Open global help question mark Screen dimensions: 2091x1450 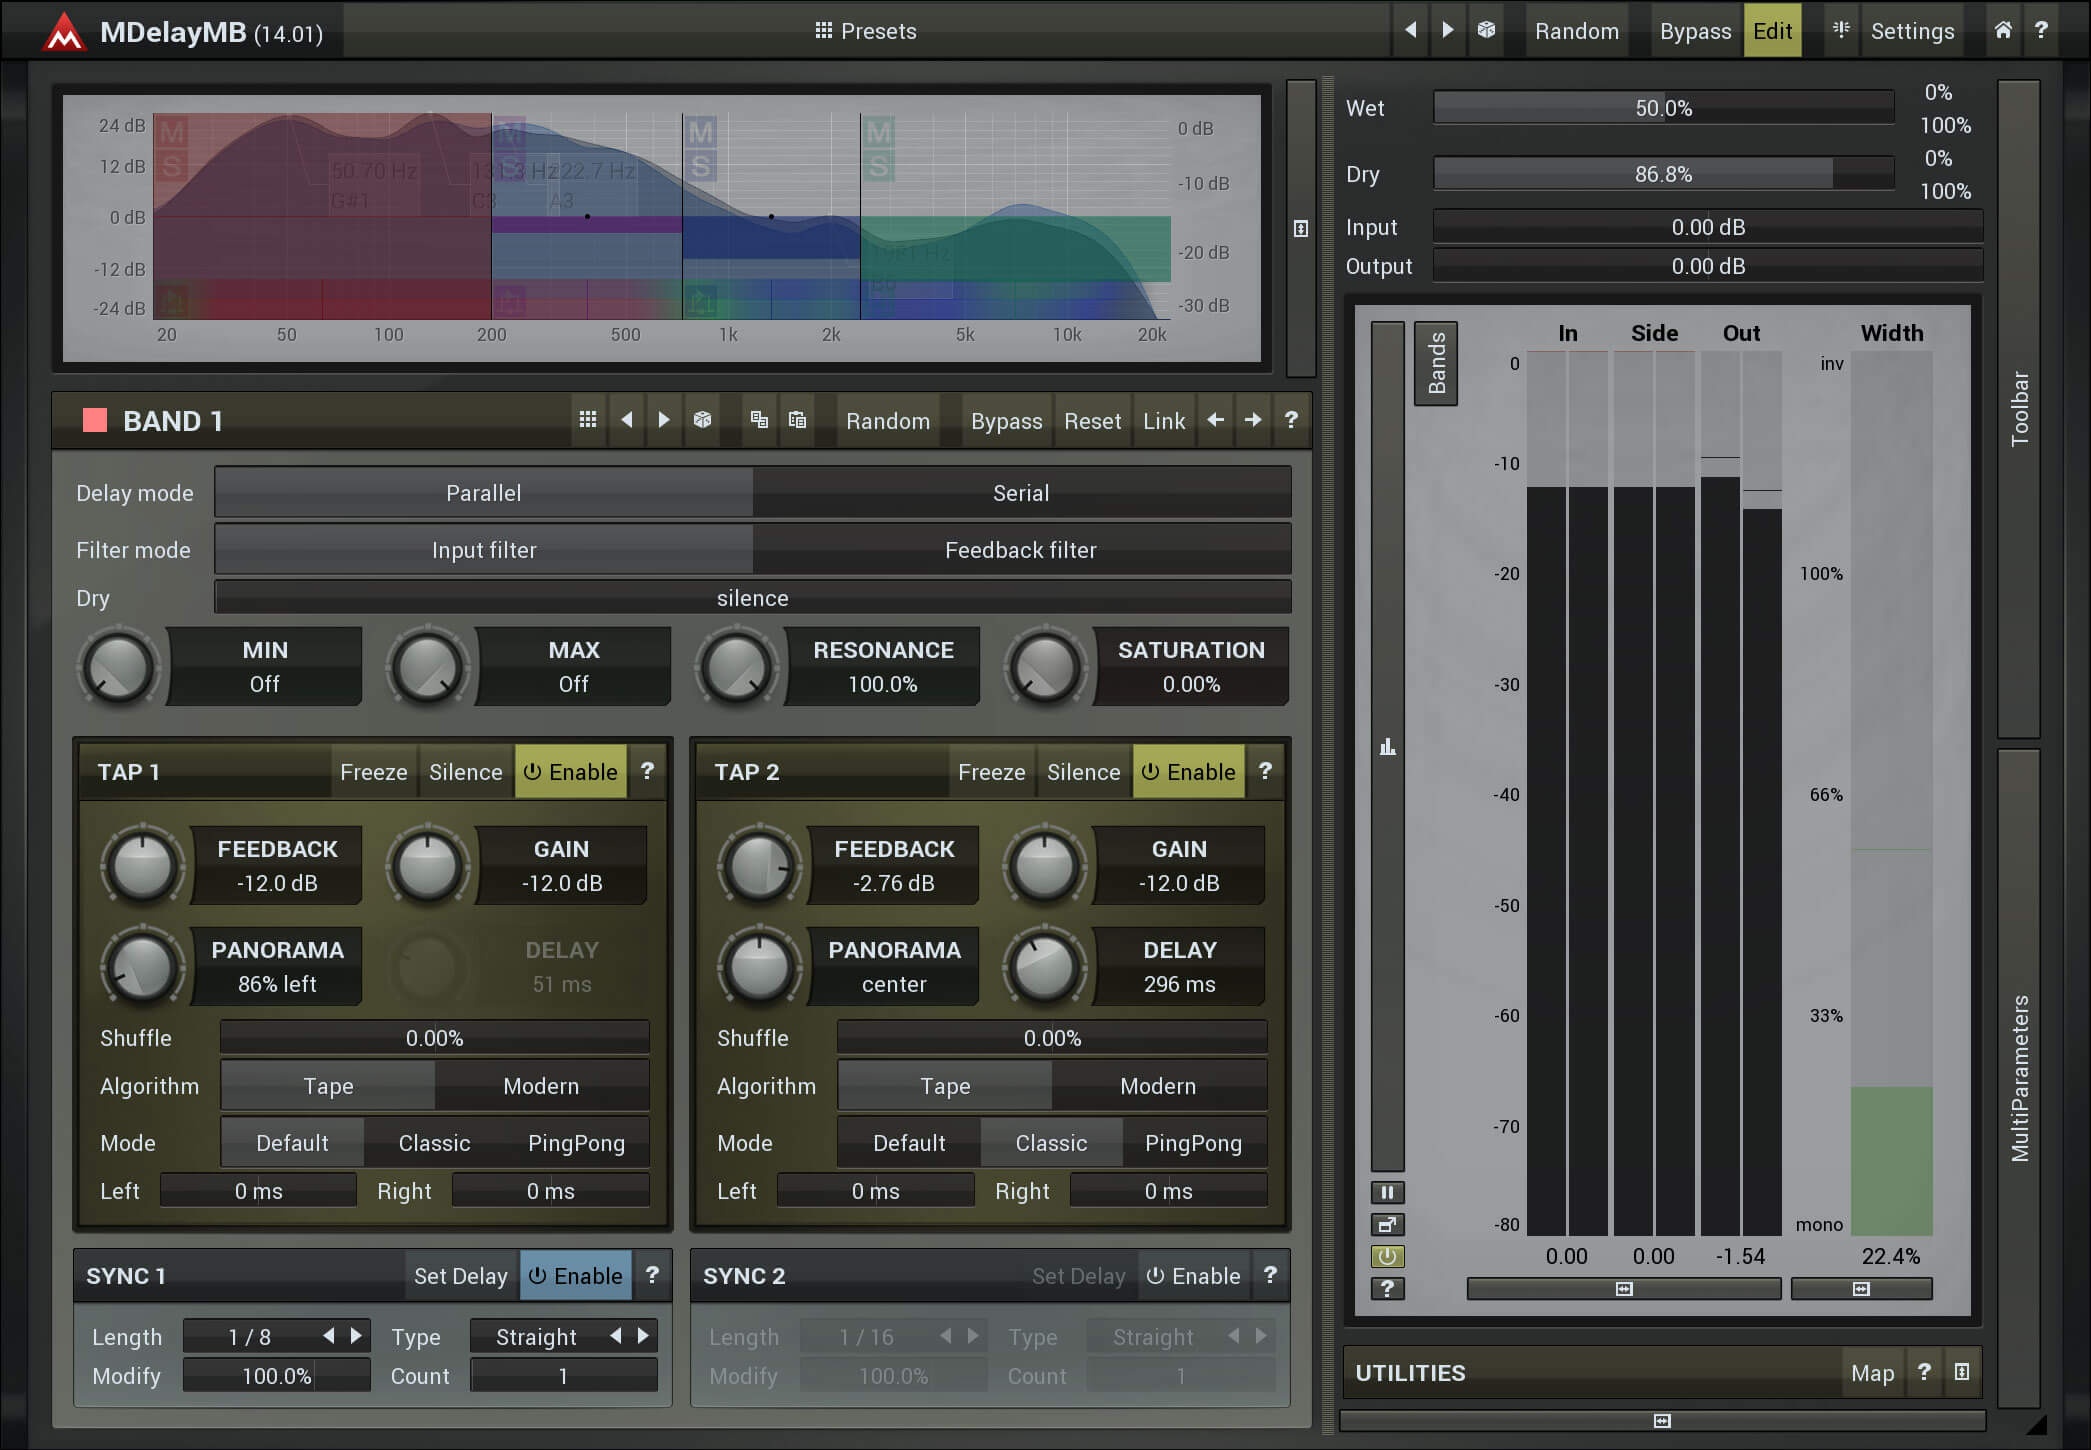(2041, 30)
